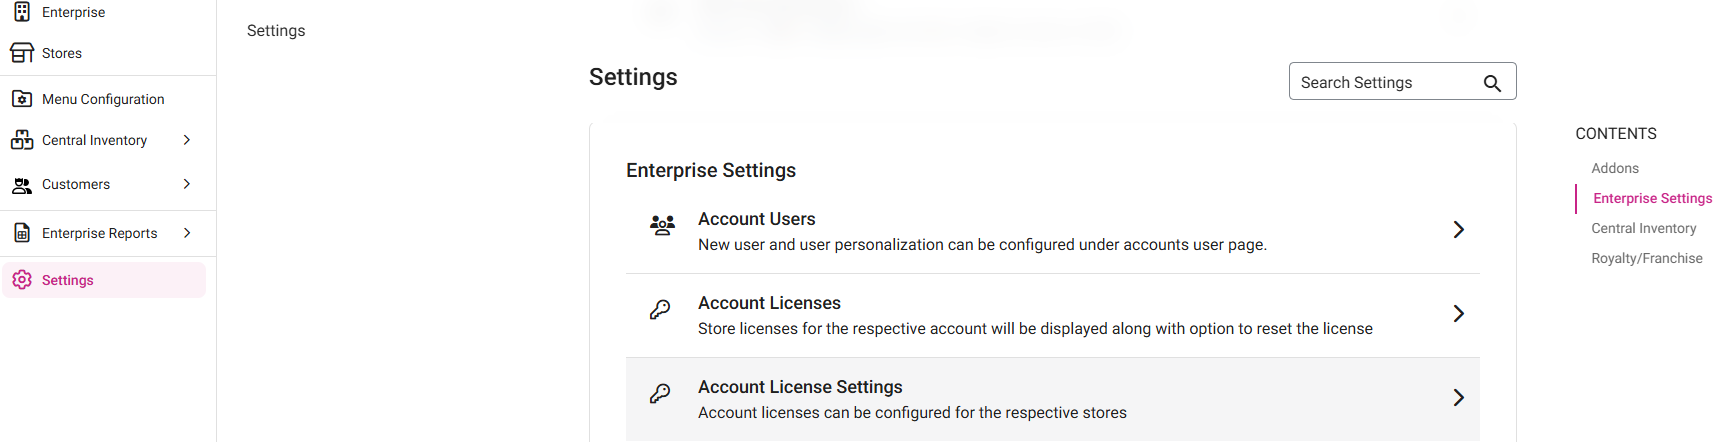Open Account Users via its right chevron

[x=1458, y=230]
